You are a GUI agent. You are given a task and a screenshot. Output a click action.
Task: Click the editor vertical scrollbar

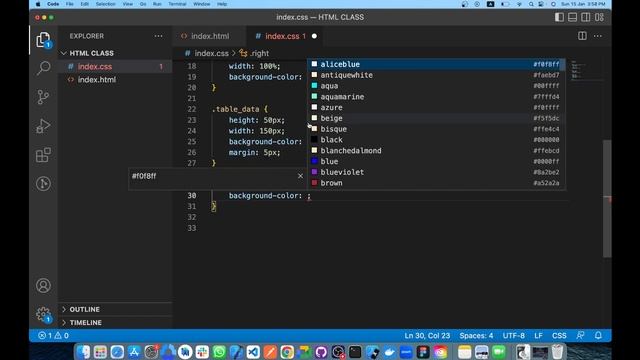coord(607,199)
